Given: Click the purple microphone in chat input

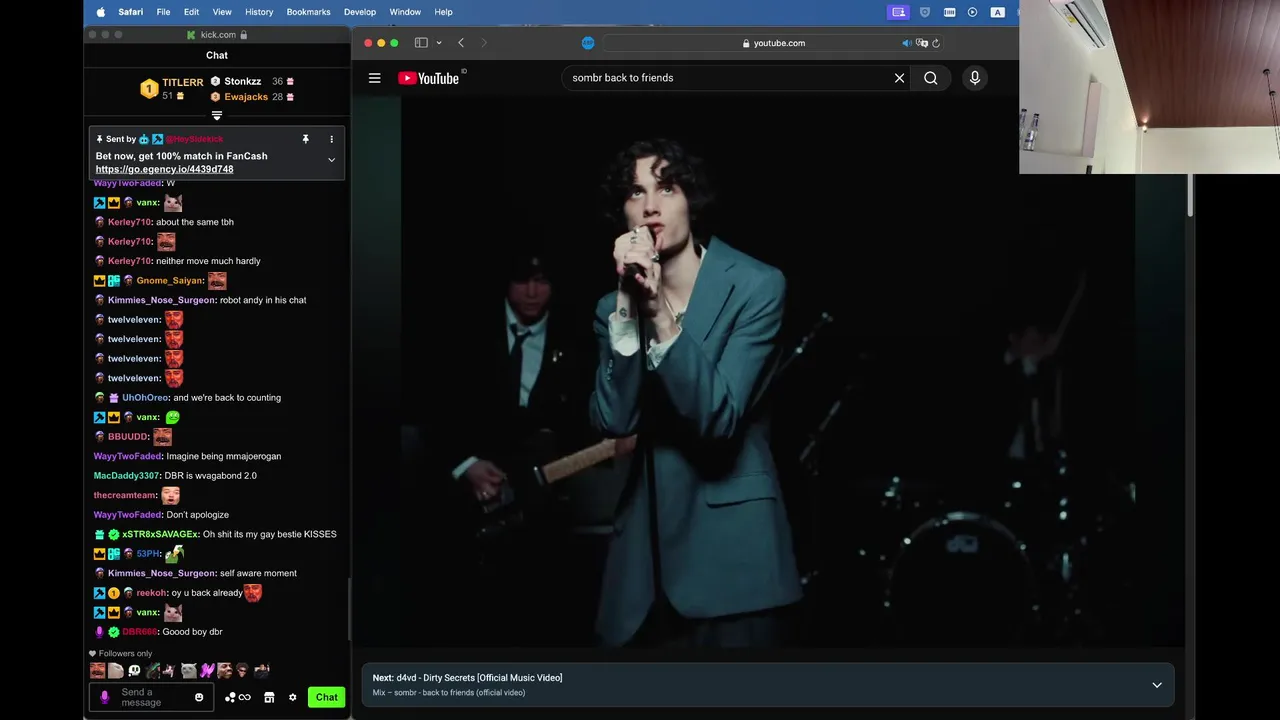Looking at the screenshot, I should (x=104, y=697).
